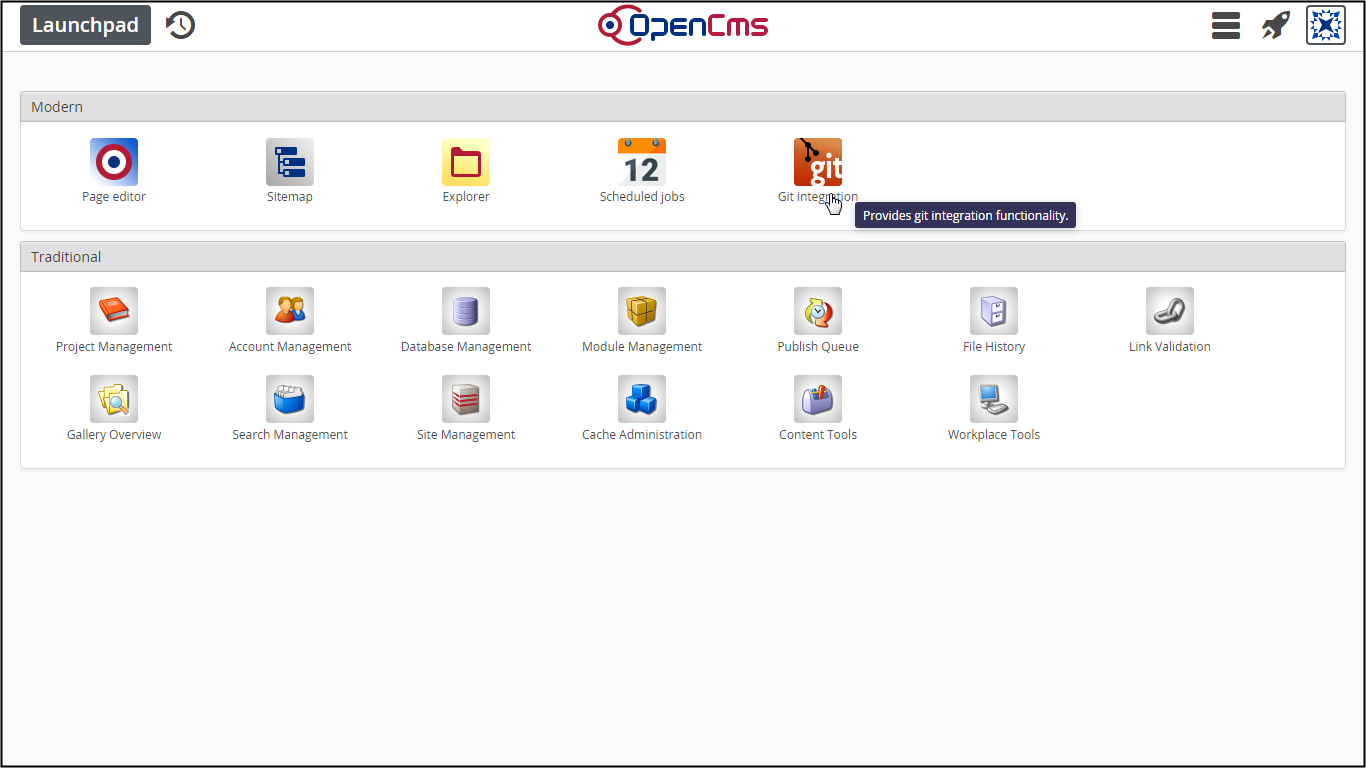Viewport: 1366px width, 768px height.
Task: Open the Publish Queue icon
Action: (x=818, y=312)
